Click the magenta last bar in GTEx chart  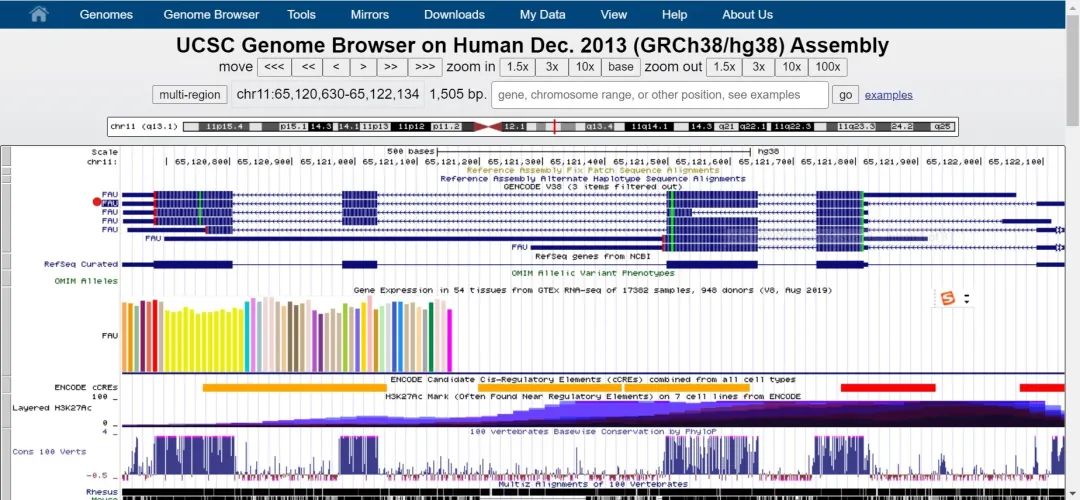point(450,340)
